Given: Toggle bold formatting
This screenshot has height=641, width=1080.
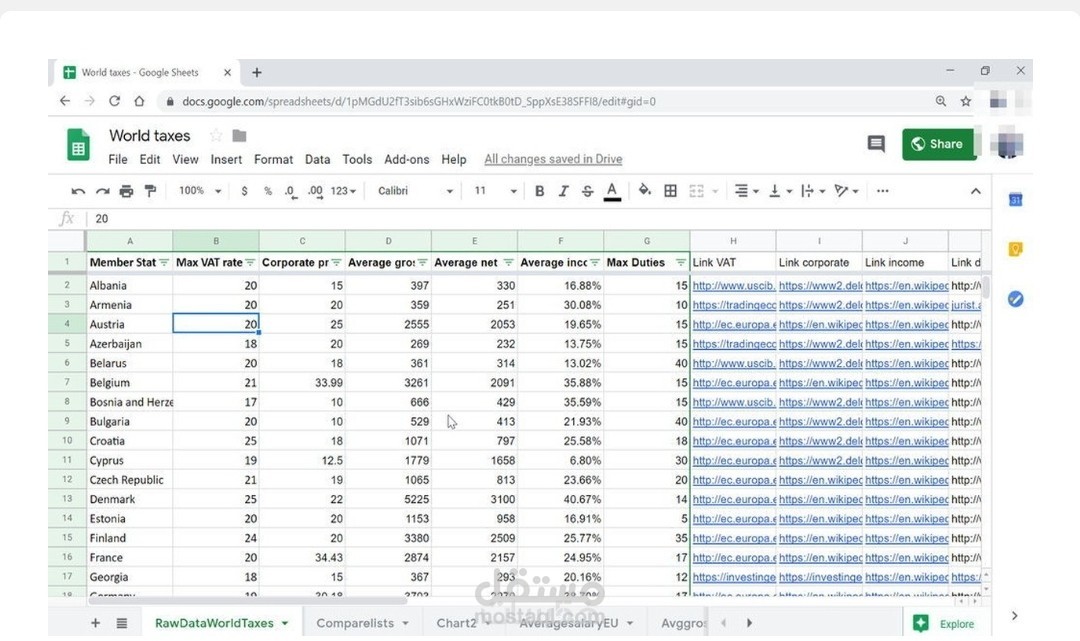Looking at the screenshot, I should coord(539,191).
